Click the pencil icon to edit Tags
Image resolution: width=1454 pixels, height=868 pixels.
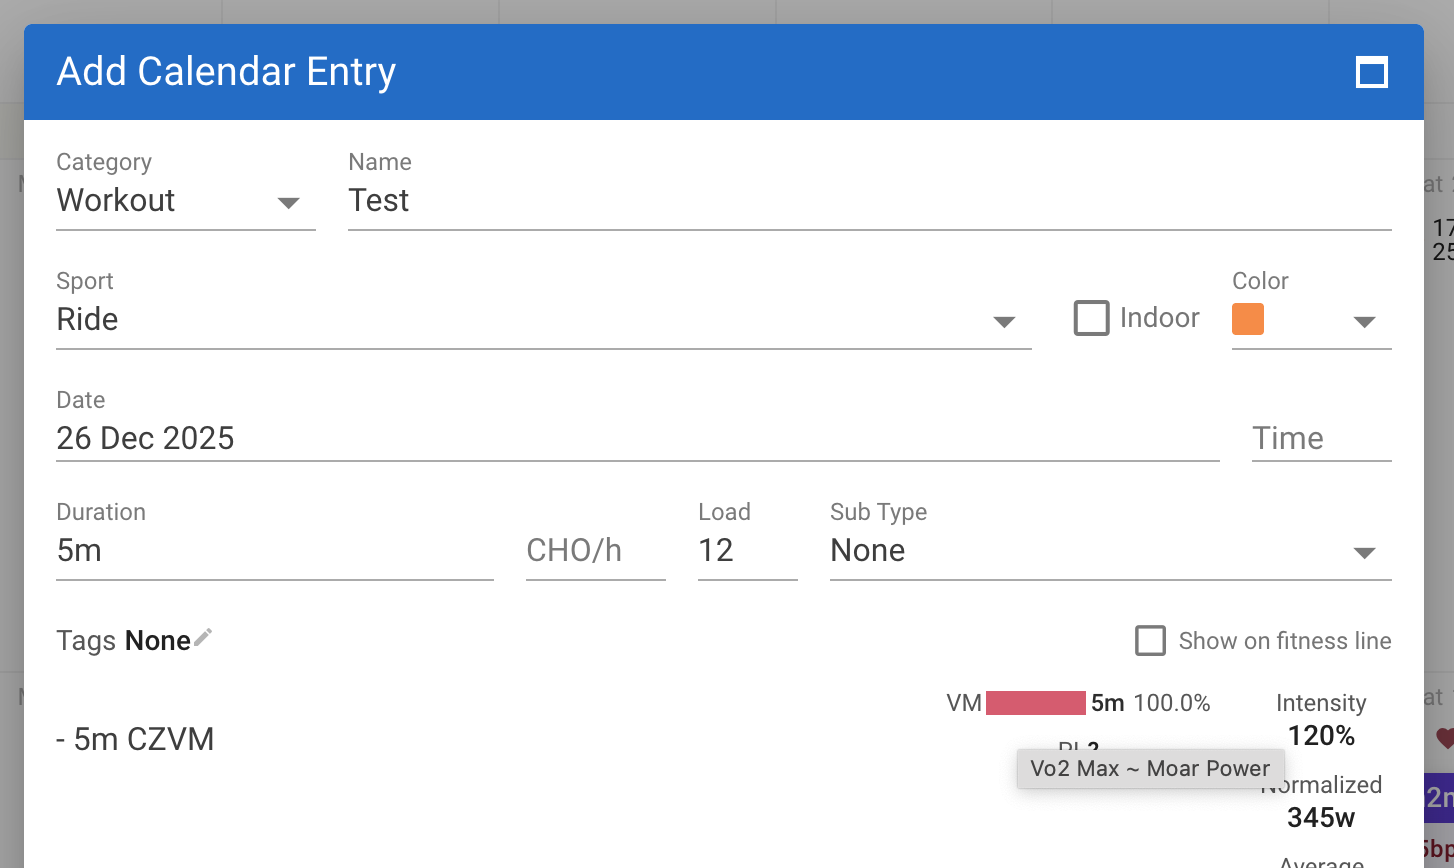[x=203, y=638]
